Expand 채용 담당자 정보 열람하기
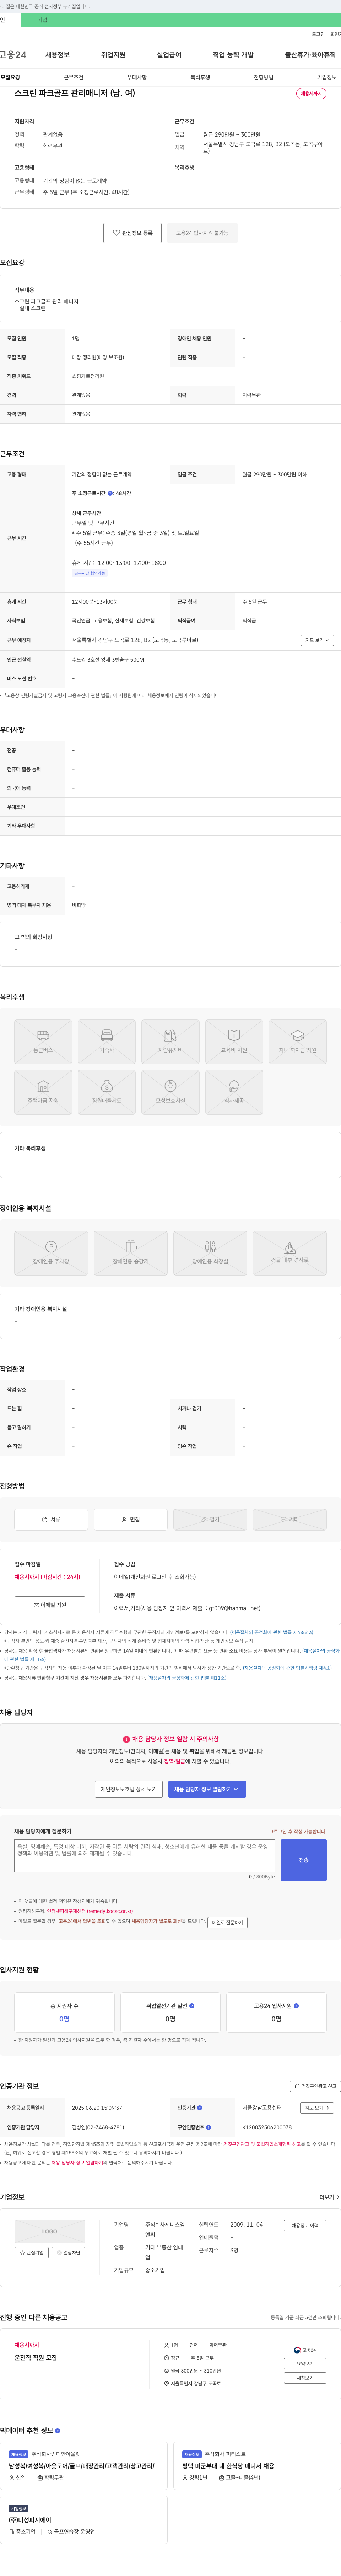 point(207,1789)
